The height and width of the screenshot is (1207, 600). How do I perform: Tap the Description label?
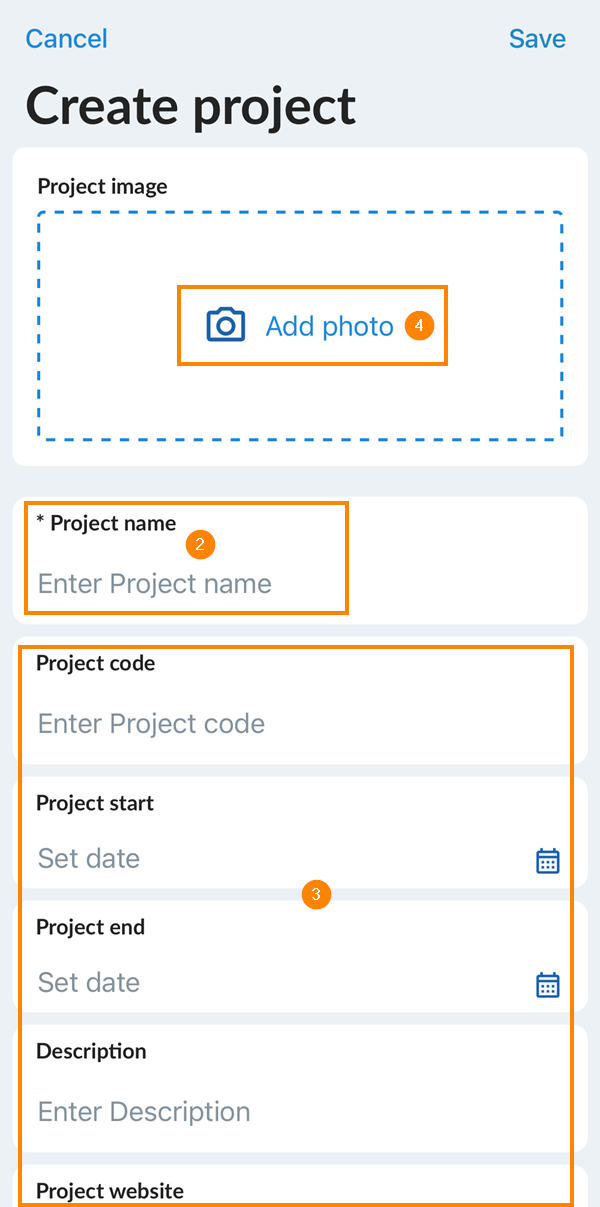(x=91, y=1051)
